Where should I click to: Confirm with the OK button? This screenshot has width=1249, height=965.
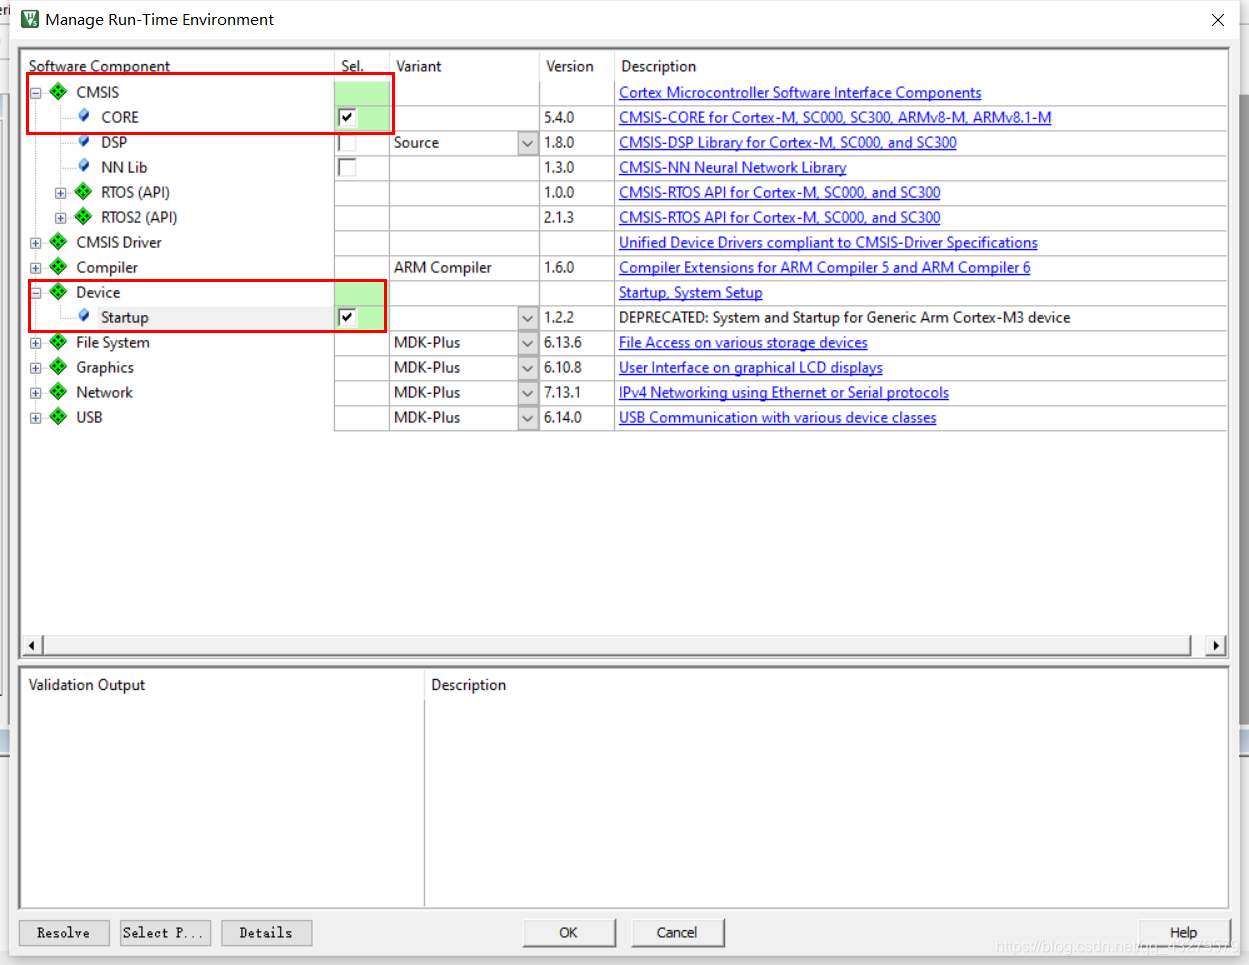coord(568,932)
